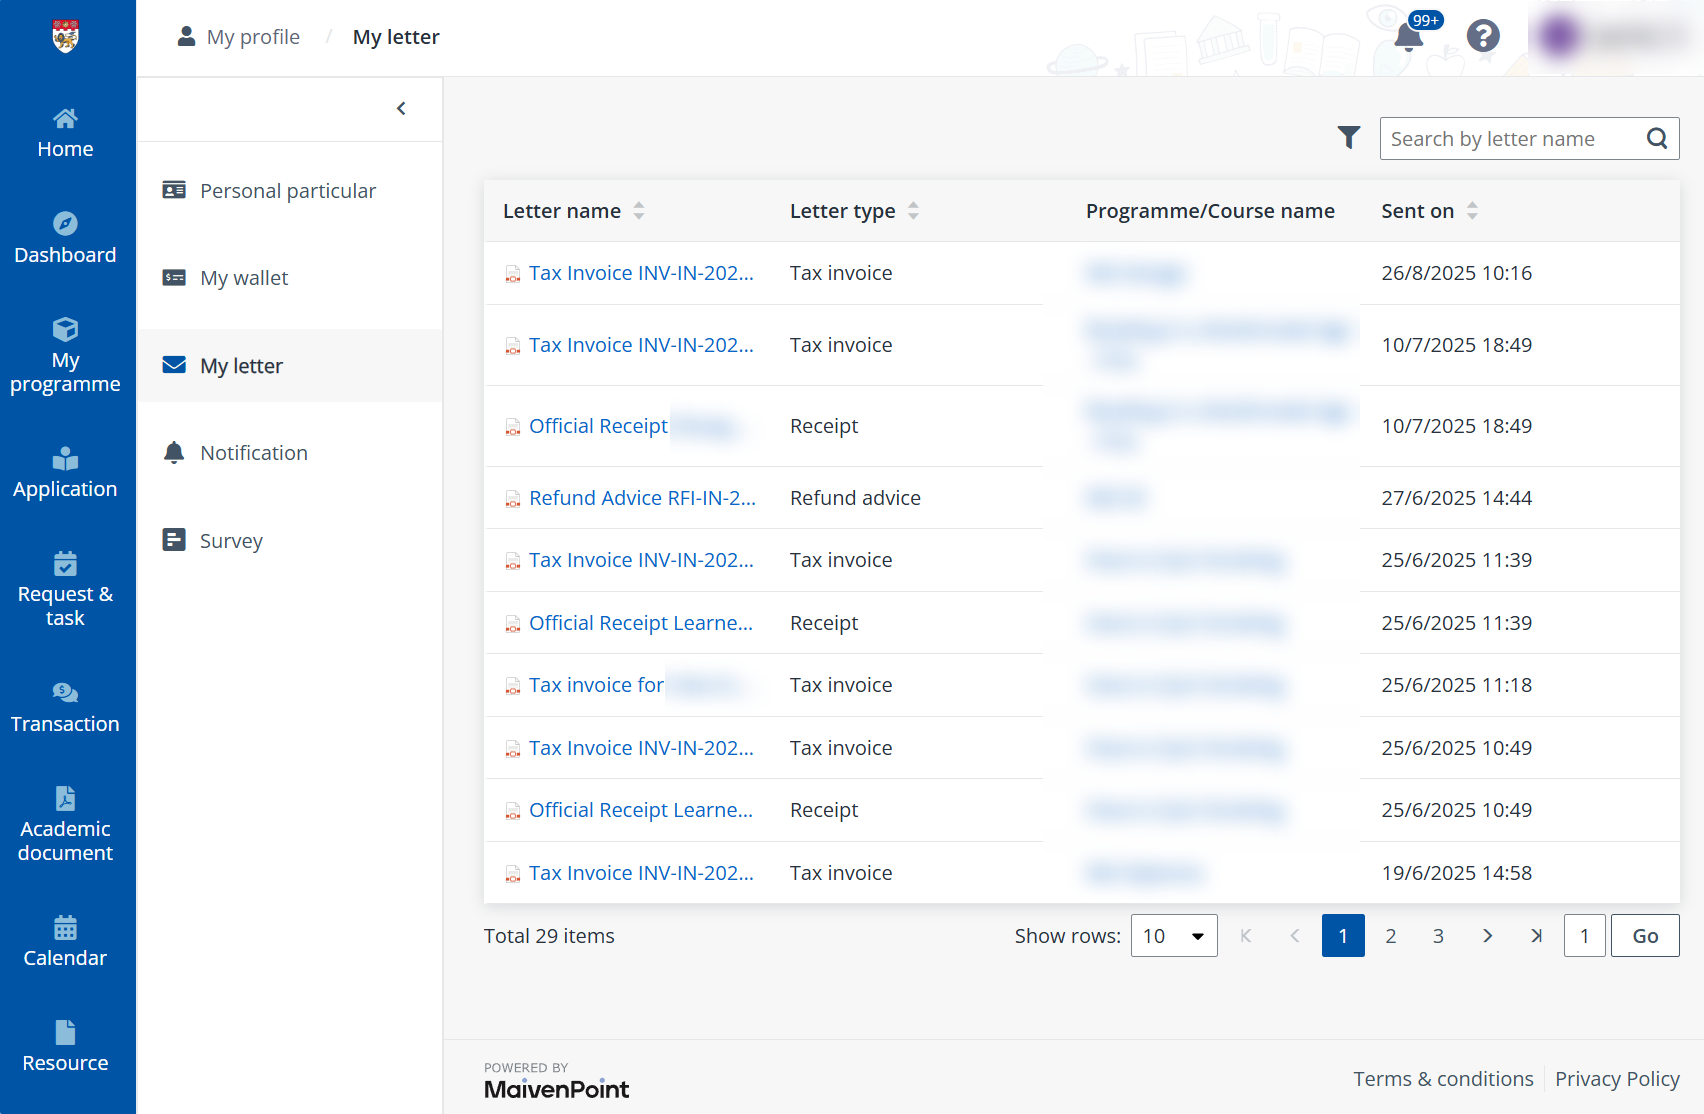Click the notification bell icon
The image size is (1704, 1114).
(1408, 37)
